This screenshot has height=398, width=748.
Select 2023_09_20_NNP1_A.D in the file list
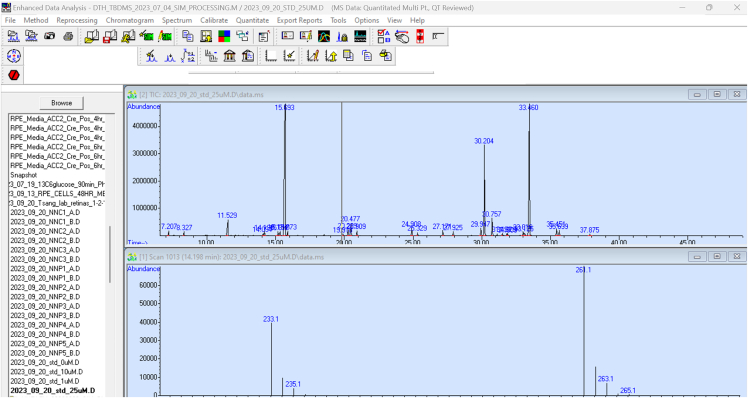pos(45,269)
